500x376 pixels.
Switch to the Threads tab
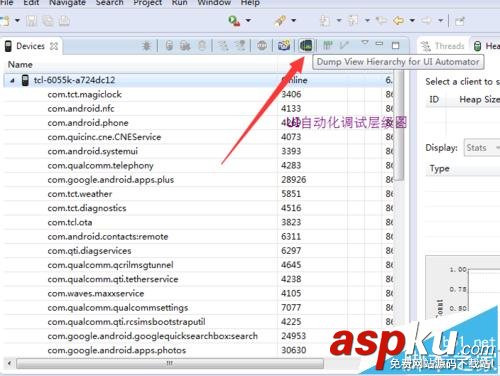443,46
